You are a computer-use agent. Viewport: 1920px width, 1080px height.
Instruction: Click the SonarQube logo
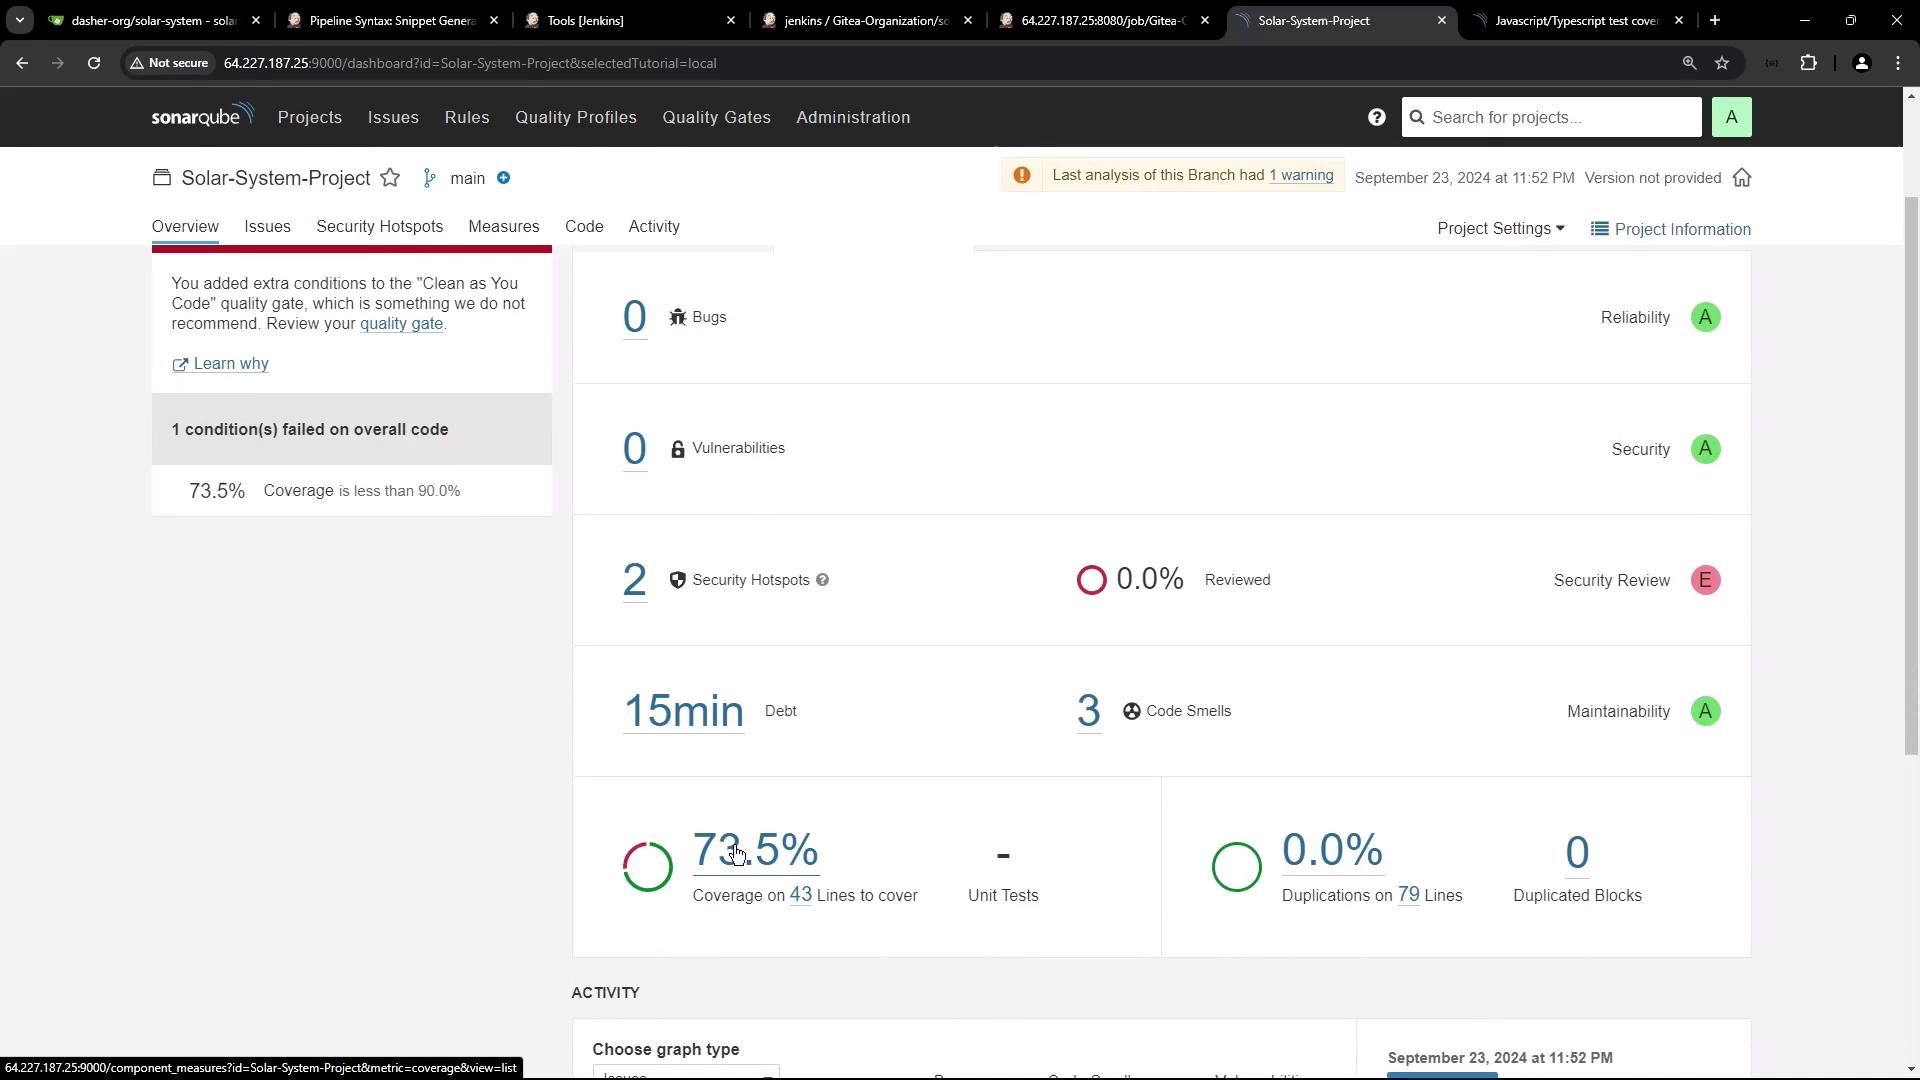pos(203,116)
